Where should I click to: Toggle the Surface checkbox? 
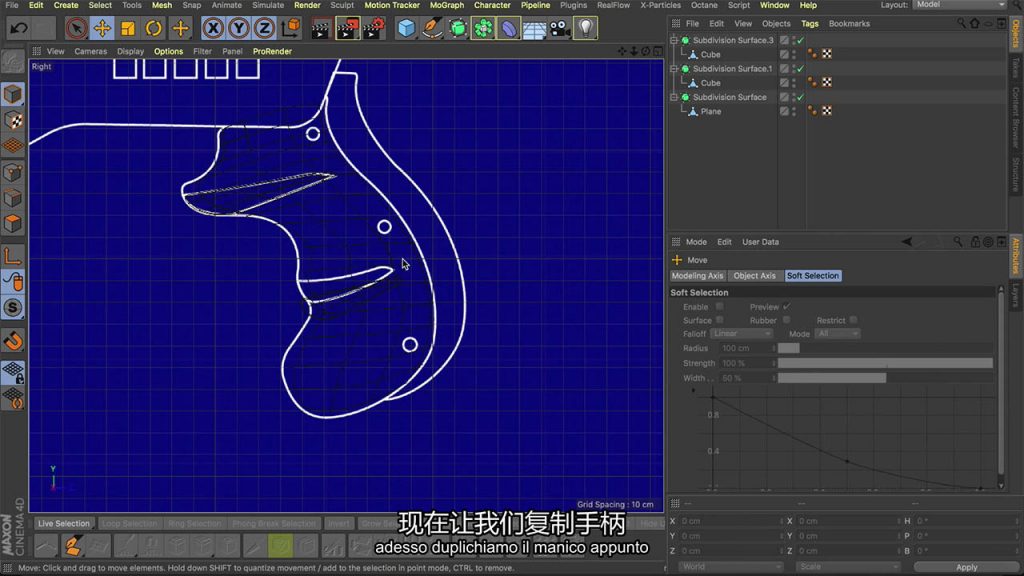719,320
